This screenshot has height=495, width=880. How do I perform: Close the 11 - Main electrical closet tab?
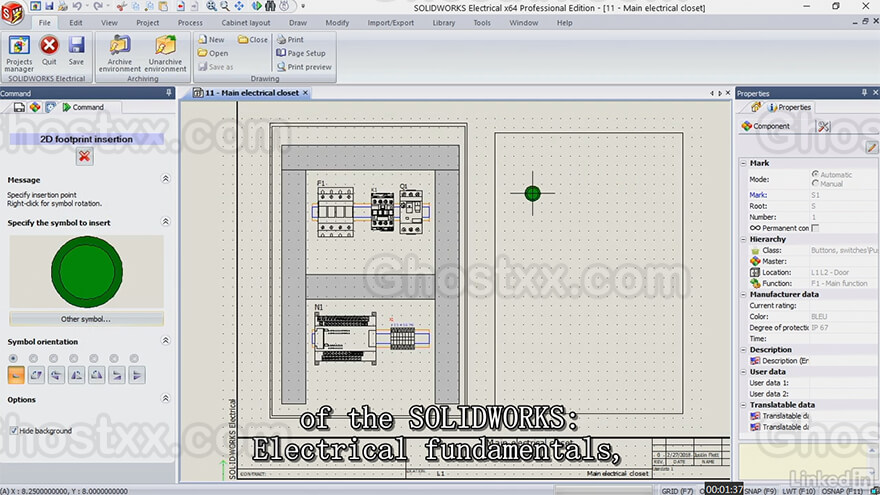[305, 93]
